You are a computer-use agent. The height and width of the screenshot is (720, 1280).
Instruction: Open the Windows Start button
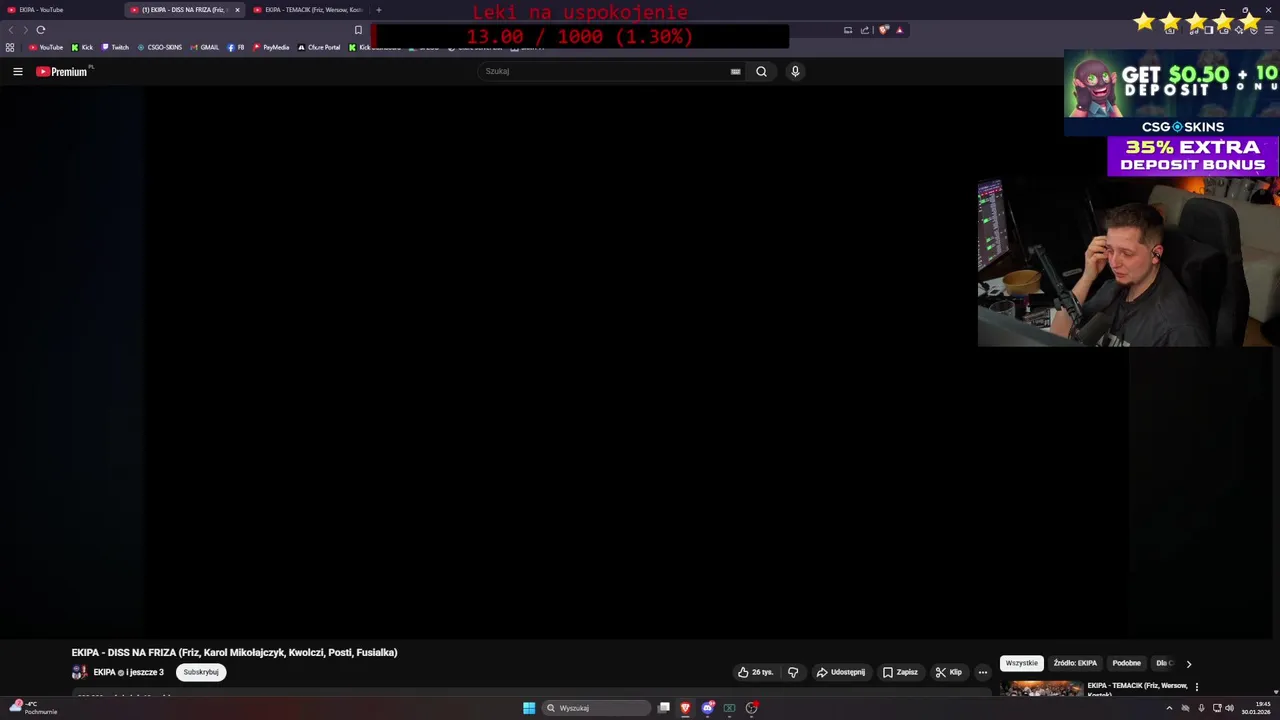(x=529, y=708)
